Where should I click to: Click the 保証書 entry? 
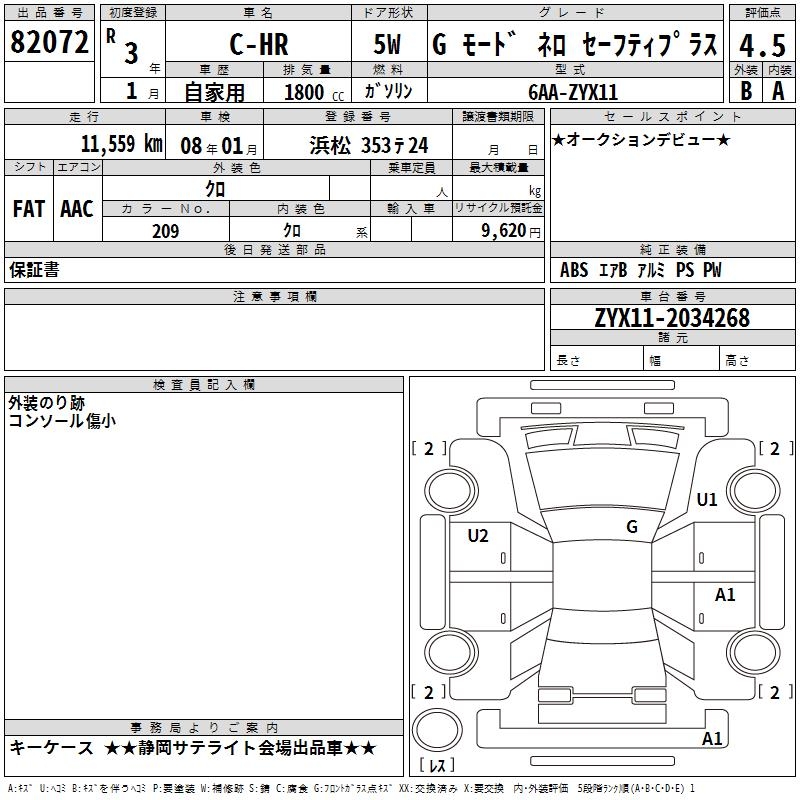pos(34,269)
